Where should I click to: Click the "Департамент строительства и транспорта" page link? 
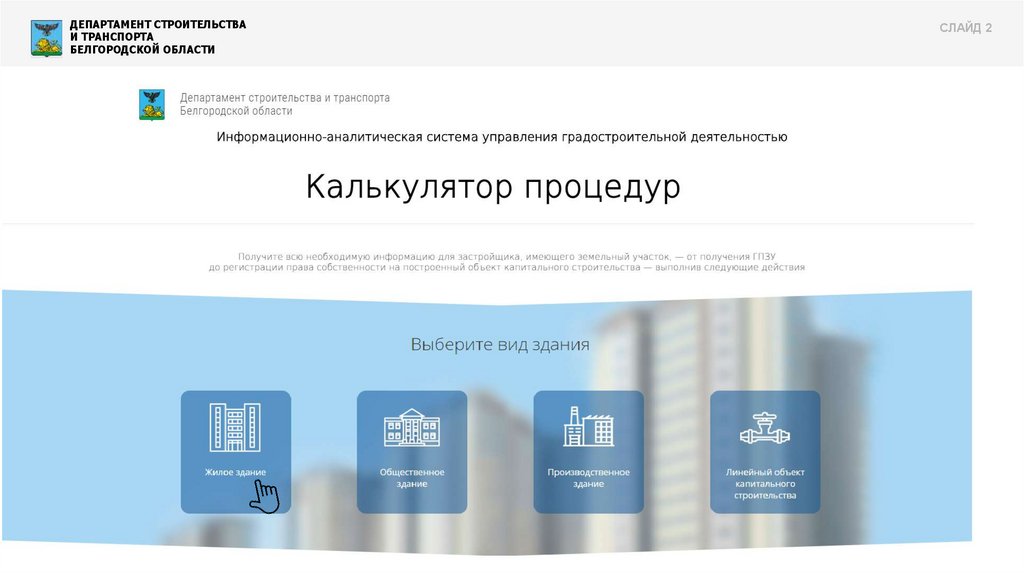click(285, 98)
